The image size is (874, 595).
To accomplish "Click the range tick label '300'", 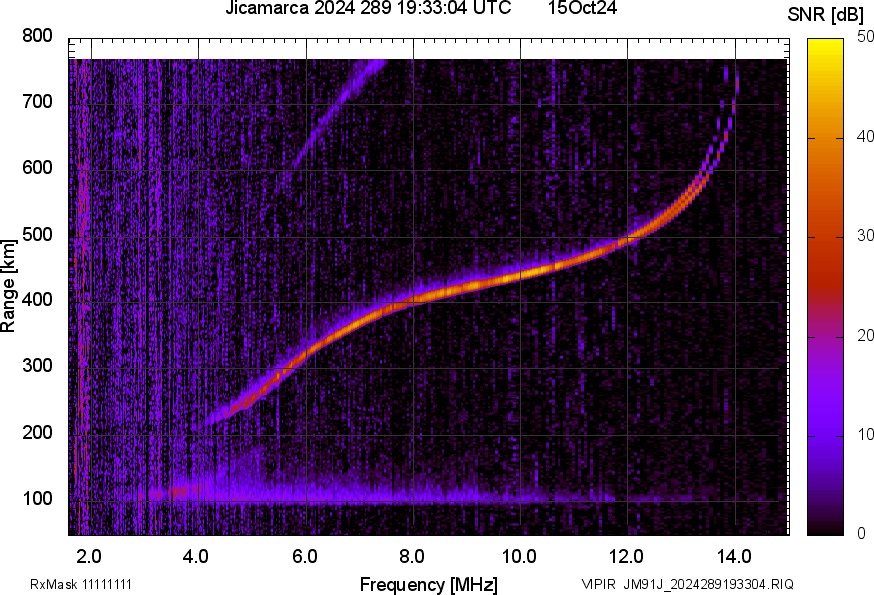I will point(37,366).
